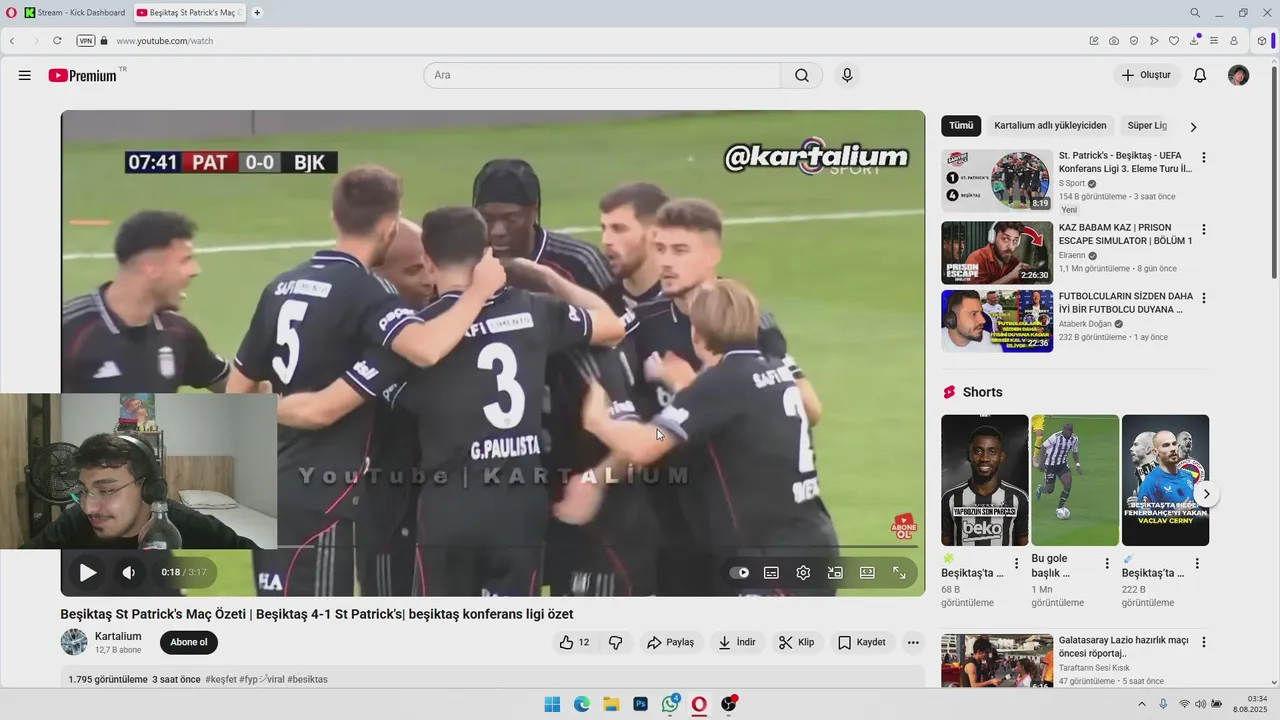Go back in browser history
The height and width of the screenshot is (720, 1280).
(x=12, y=41)
